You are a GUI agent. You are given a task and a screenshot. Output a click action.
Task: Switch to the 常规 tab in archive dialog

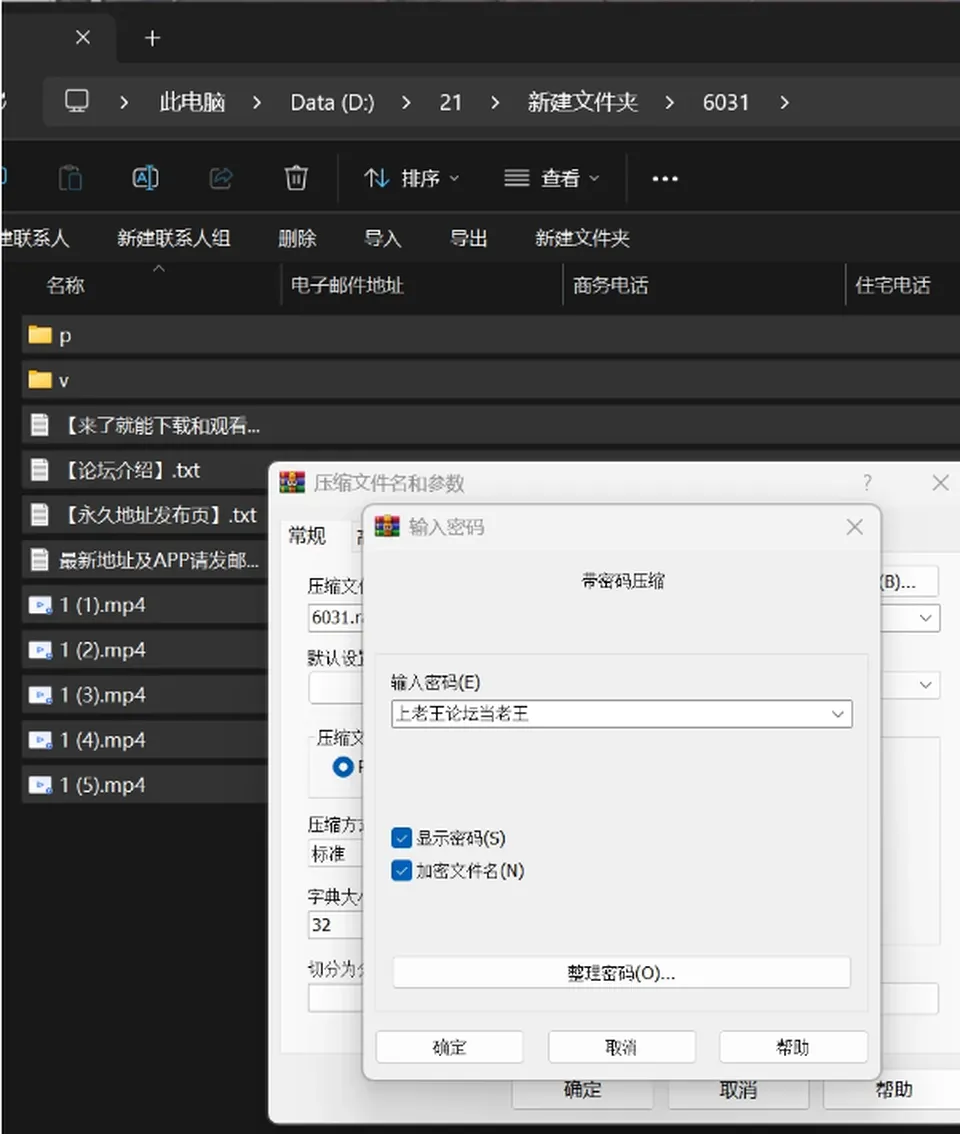(x=307, y=535)
